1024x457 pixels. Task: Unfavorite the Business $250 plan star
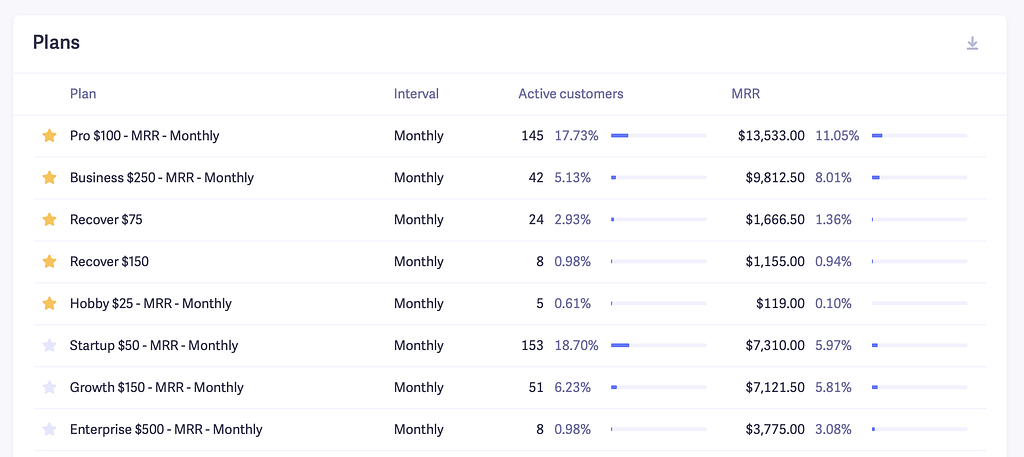click(x=49, y=178)
